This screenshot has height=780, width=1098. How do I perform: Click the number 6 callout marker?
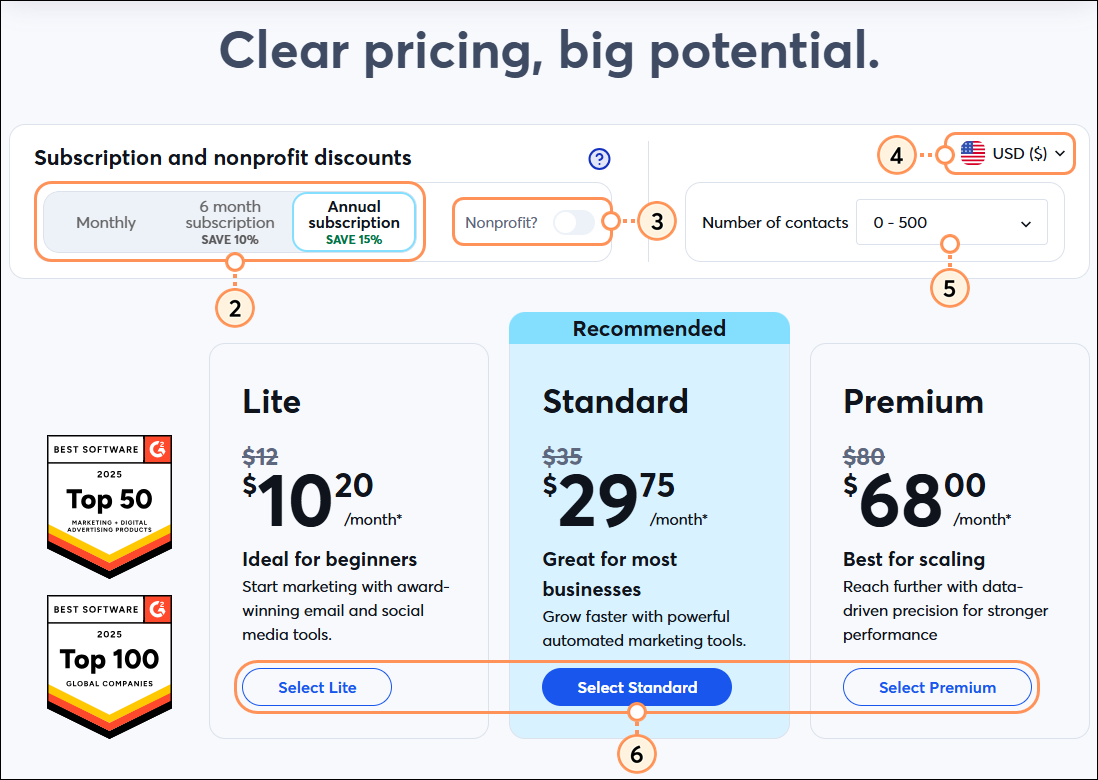(637, 755)
